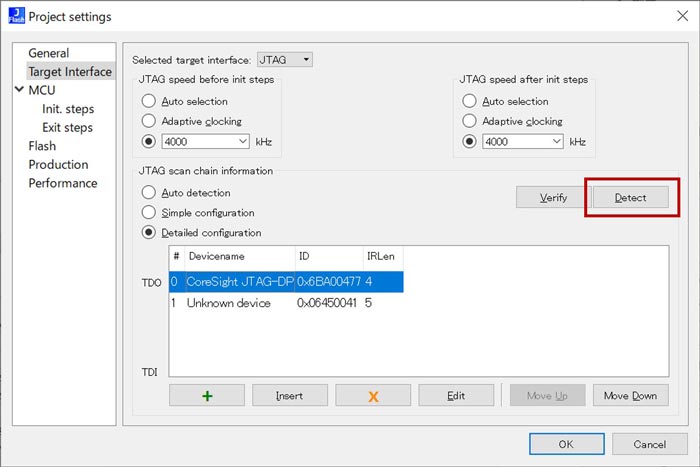This screenshot has height=467, width=700.
Task: Click IRLen value 4 of CoreSight row
Action: tap(368, 282)
